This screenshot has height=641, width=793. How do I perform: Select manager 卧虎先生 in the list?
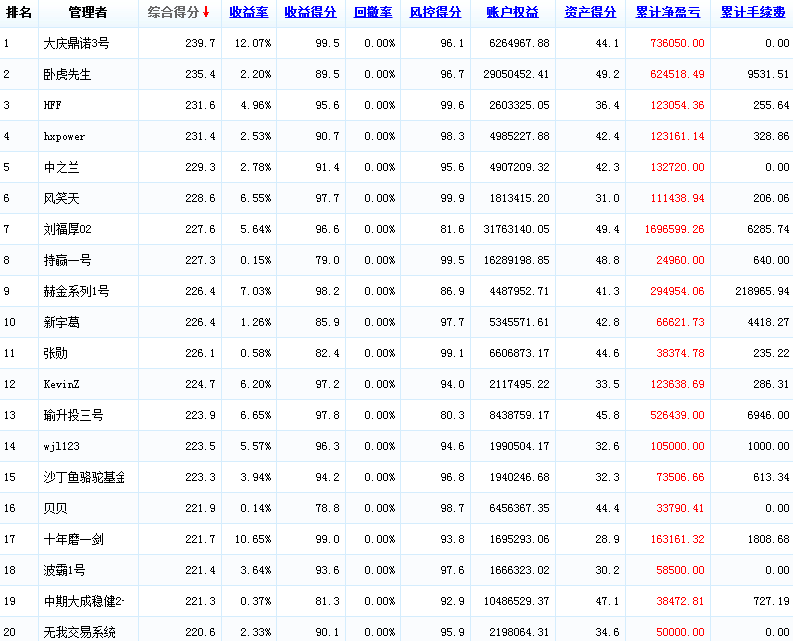coord(68,75)
